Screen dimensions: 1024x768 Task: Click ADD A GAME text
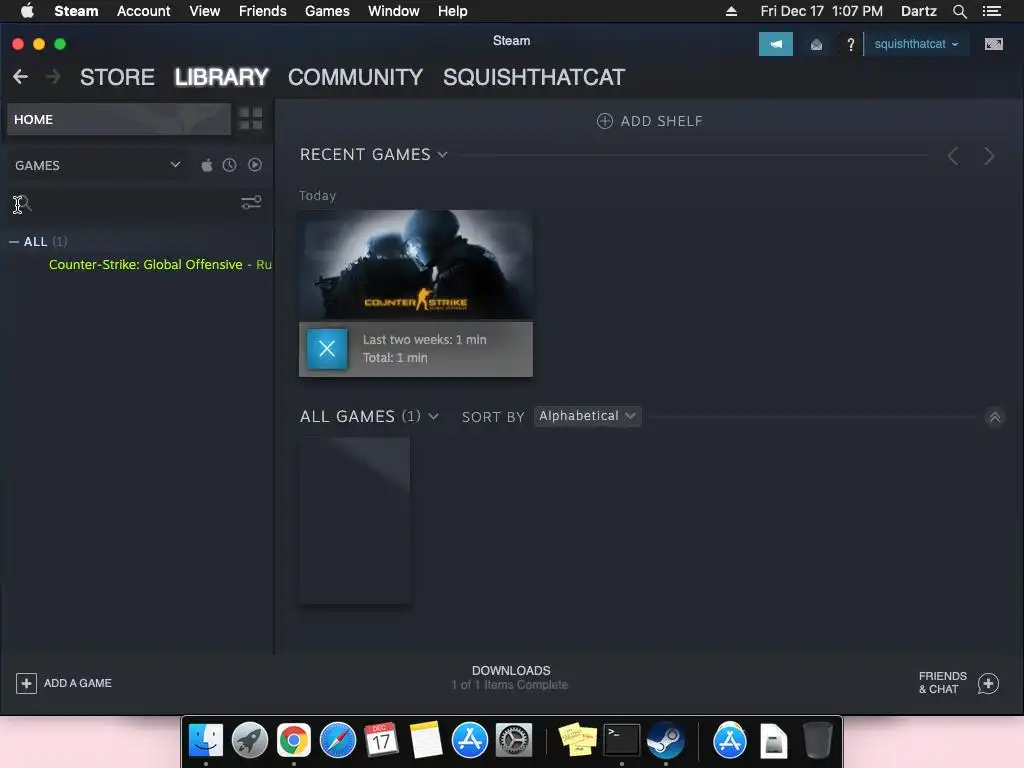(78, 683)
